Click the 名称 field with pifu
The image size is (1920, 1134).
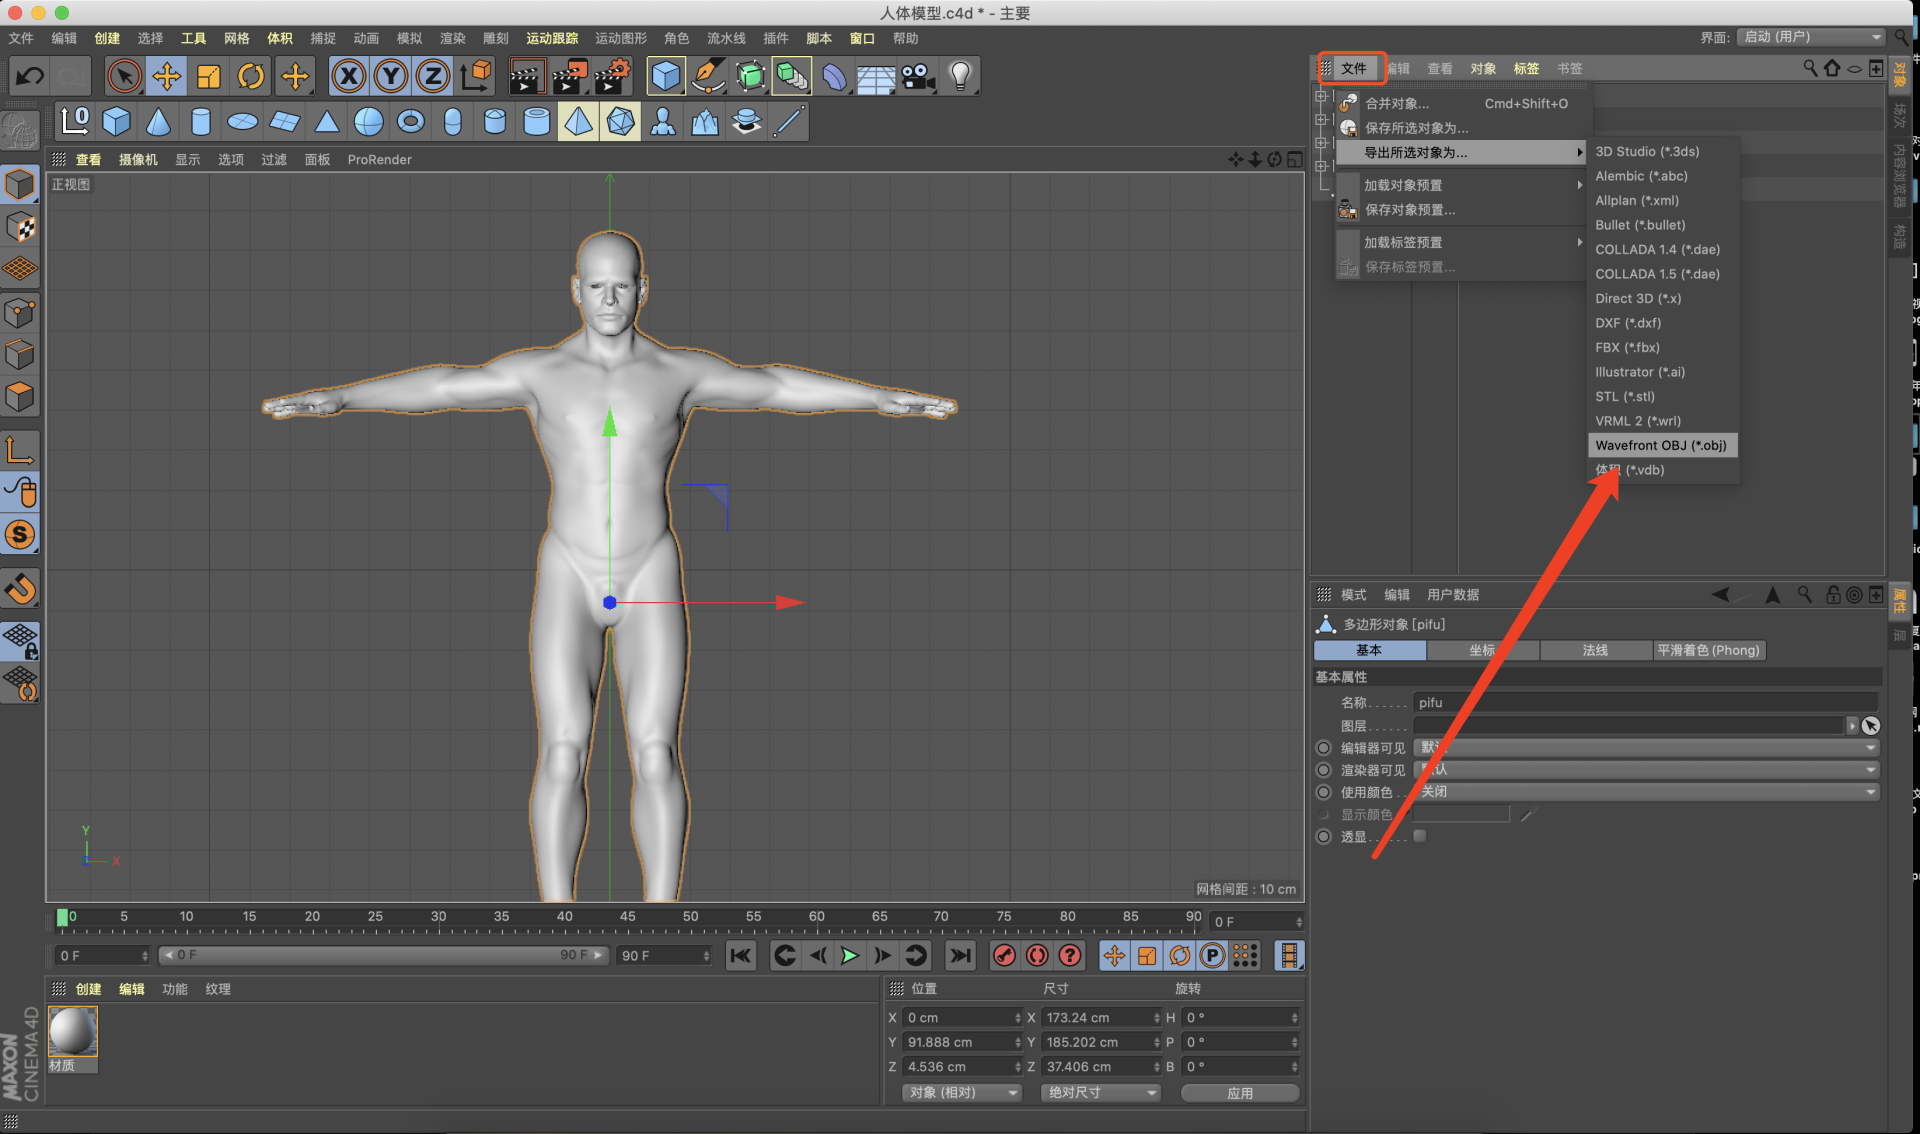pos(1645,703)
